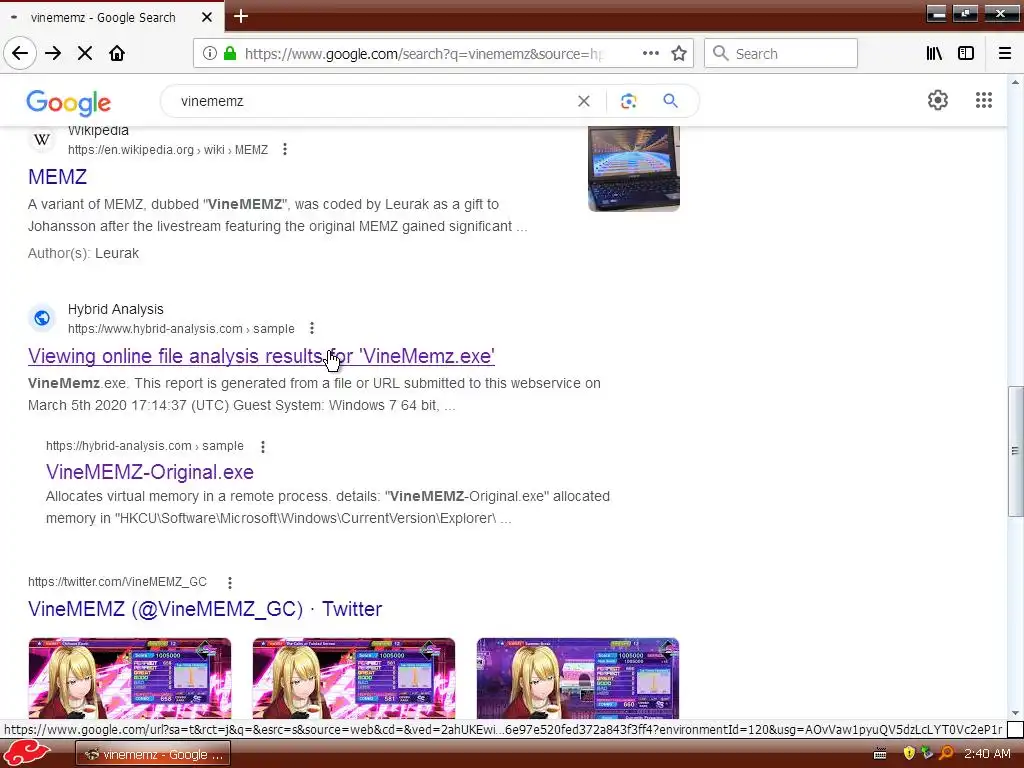Click the scrollbar up arrow
This screenshot has width=1024, height=768.
[1016, 82]
